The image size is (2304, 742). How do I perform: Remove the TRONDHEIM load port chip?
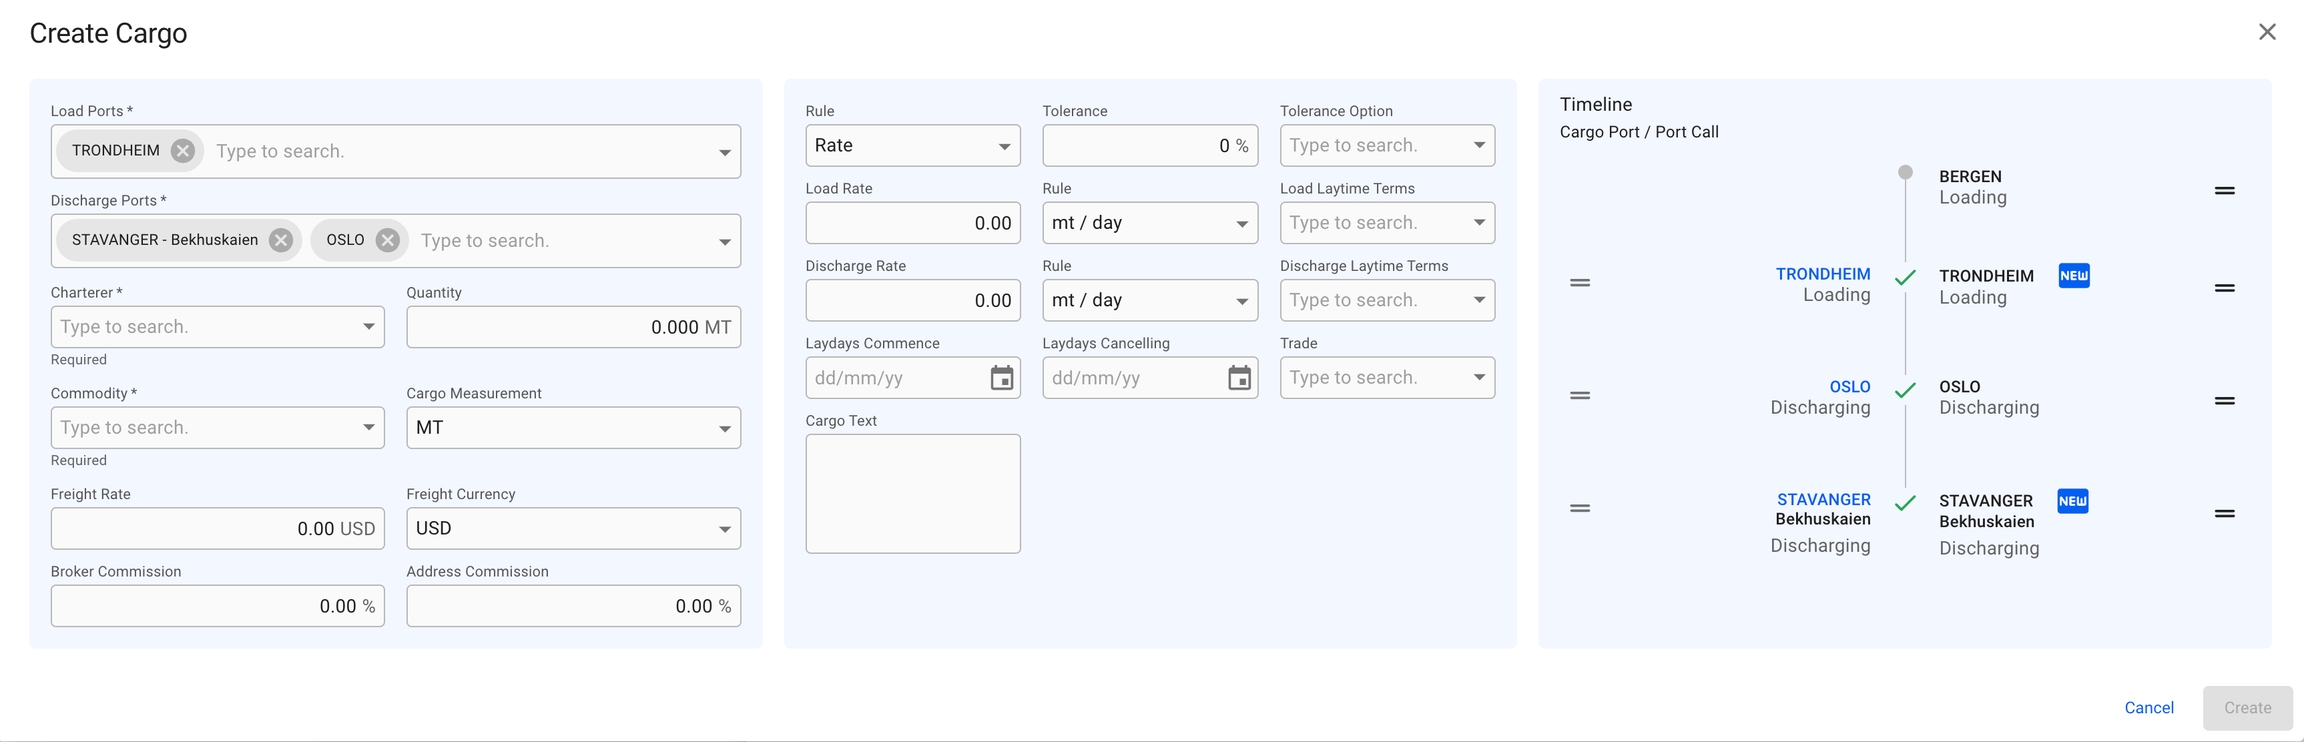click(x=182, y=151)
